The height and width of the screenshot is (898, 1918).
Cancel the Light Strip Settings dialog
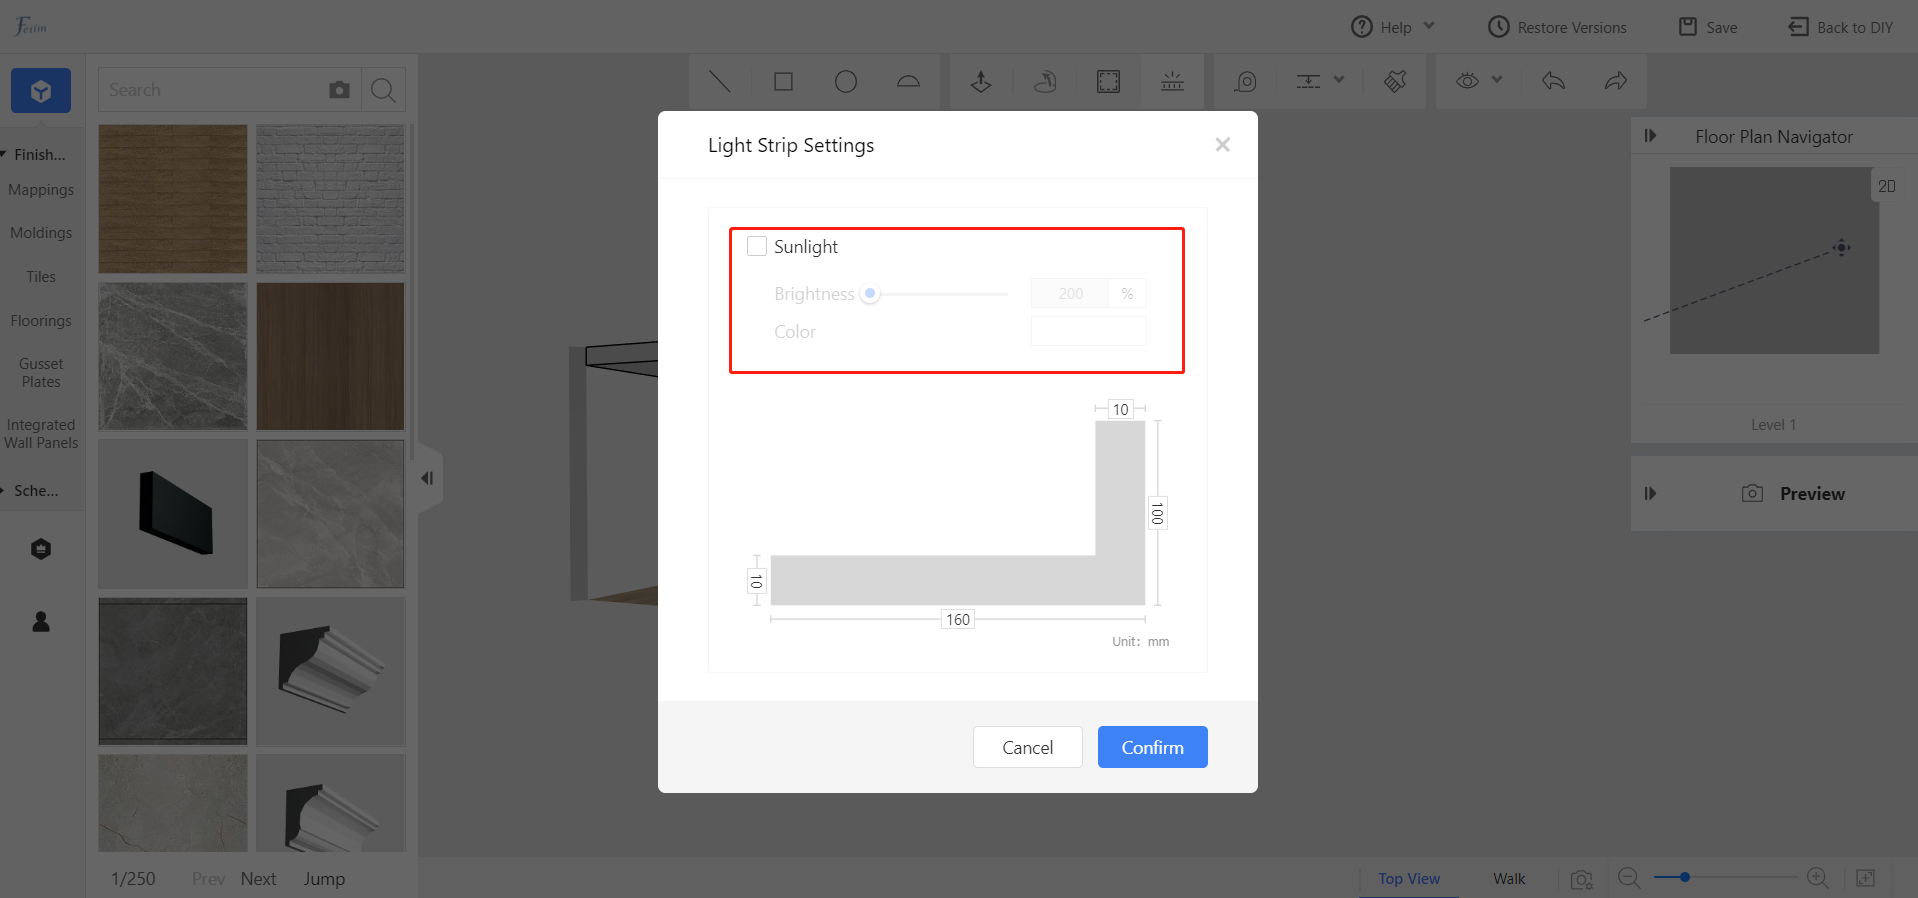pyautogui.click(x=1028, y=747)
